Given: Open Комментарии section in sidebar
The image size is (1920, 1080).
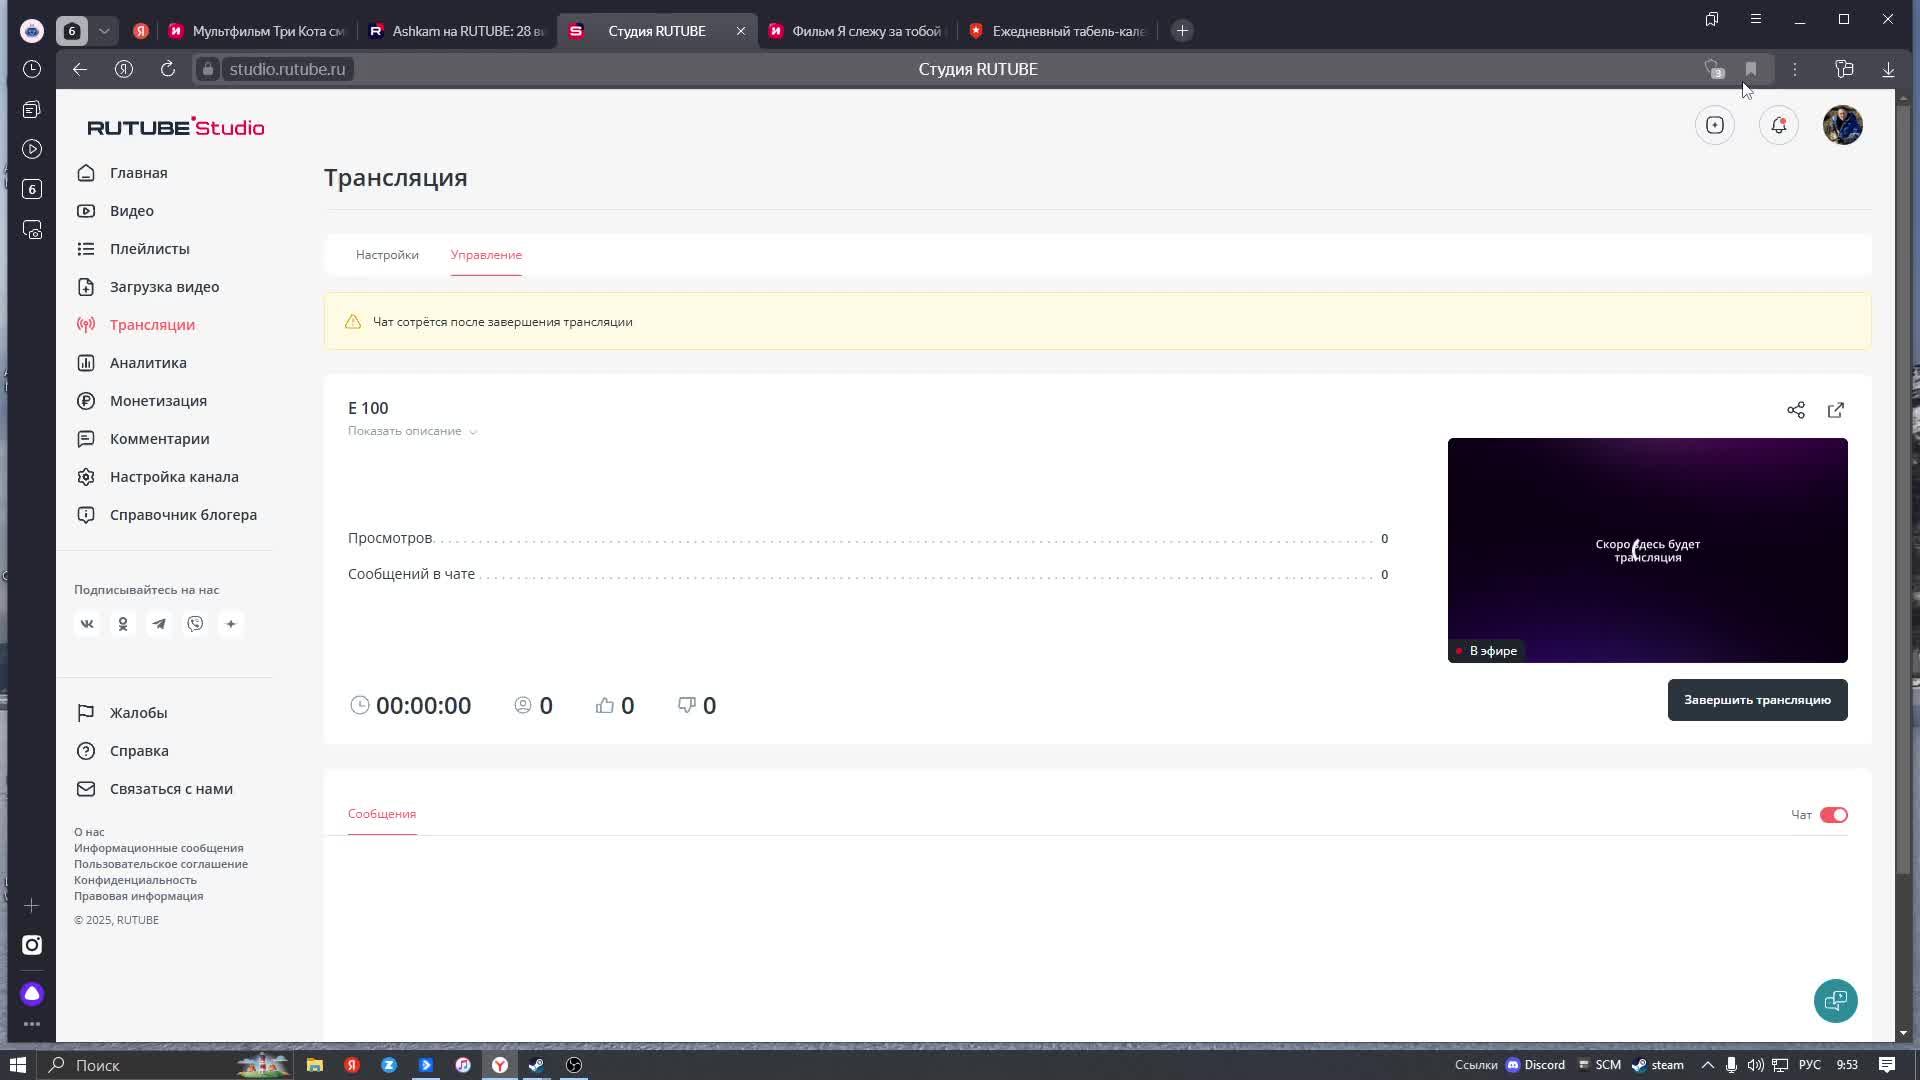Looking at the screenshot, I should point(158,438).
